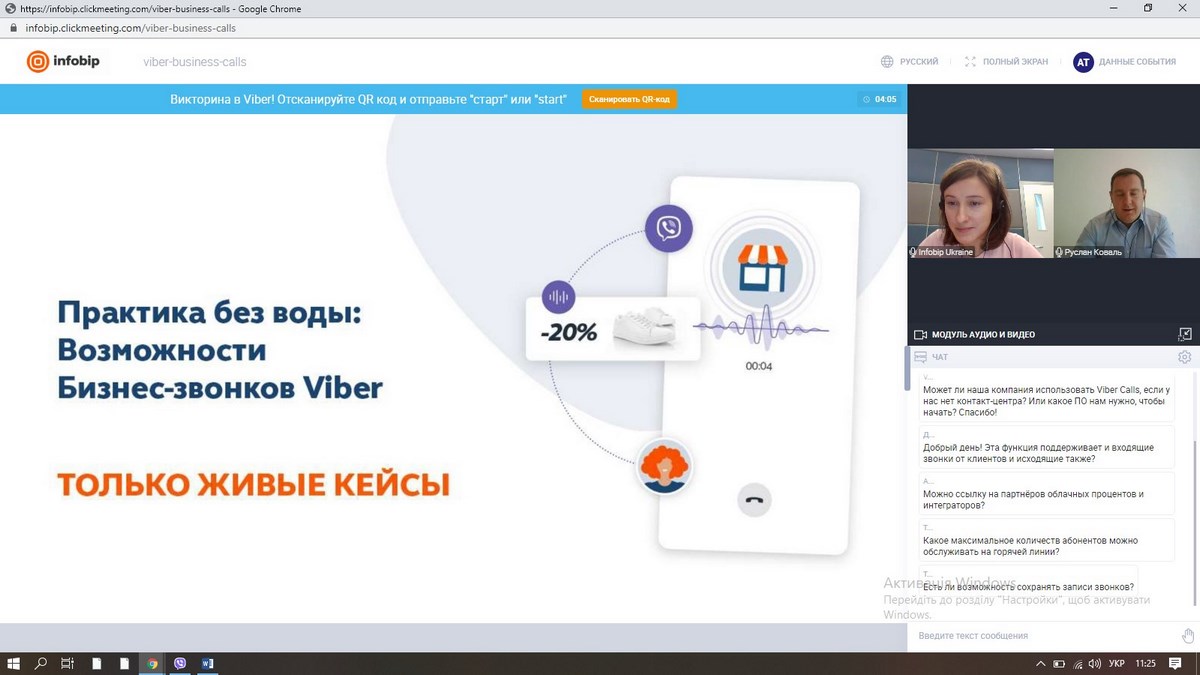Toggle full screen mode (Полный экран)
Viewport: 1200px width, 675px height.
tap(1006, 62)
